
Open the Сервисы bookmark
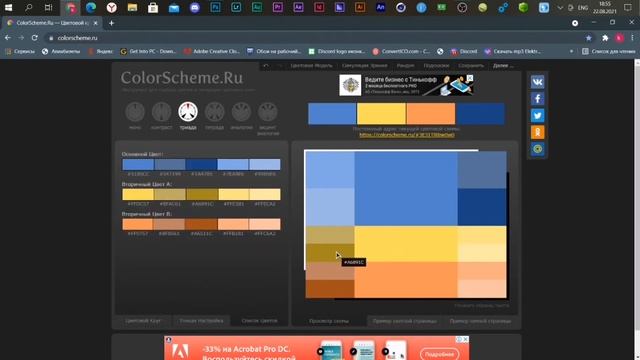click(x=20, y=51)
